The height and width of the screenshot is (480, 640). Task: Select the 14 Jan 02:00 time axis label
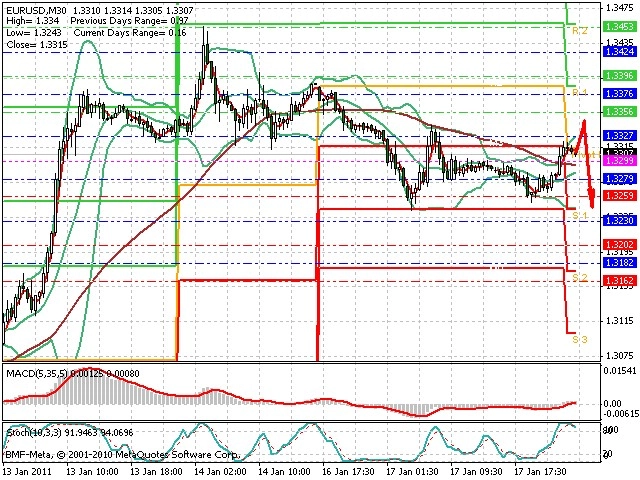[220, 472]
